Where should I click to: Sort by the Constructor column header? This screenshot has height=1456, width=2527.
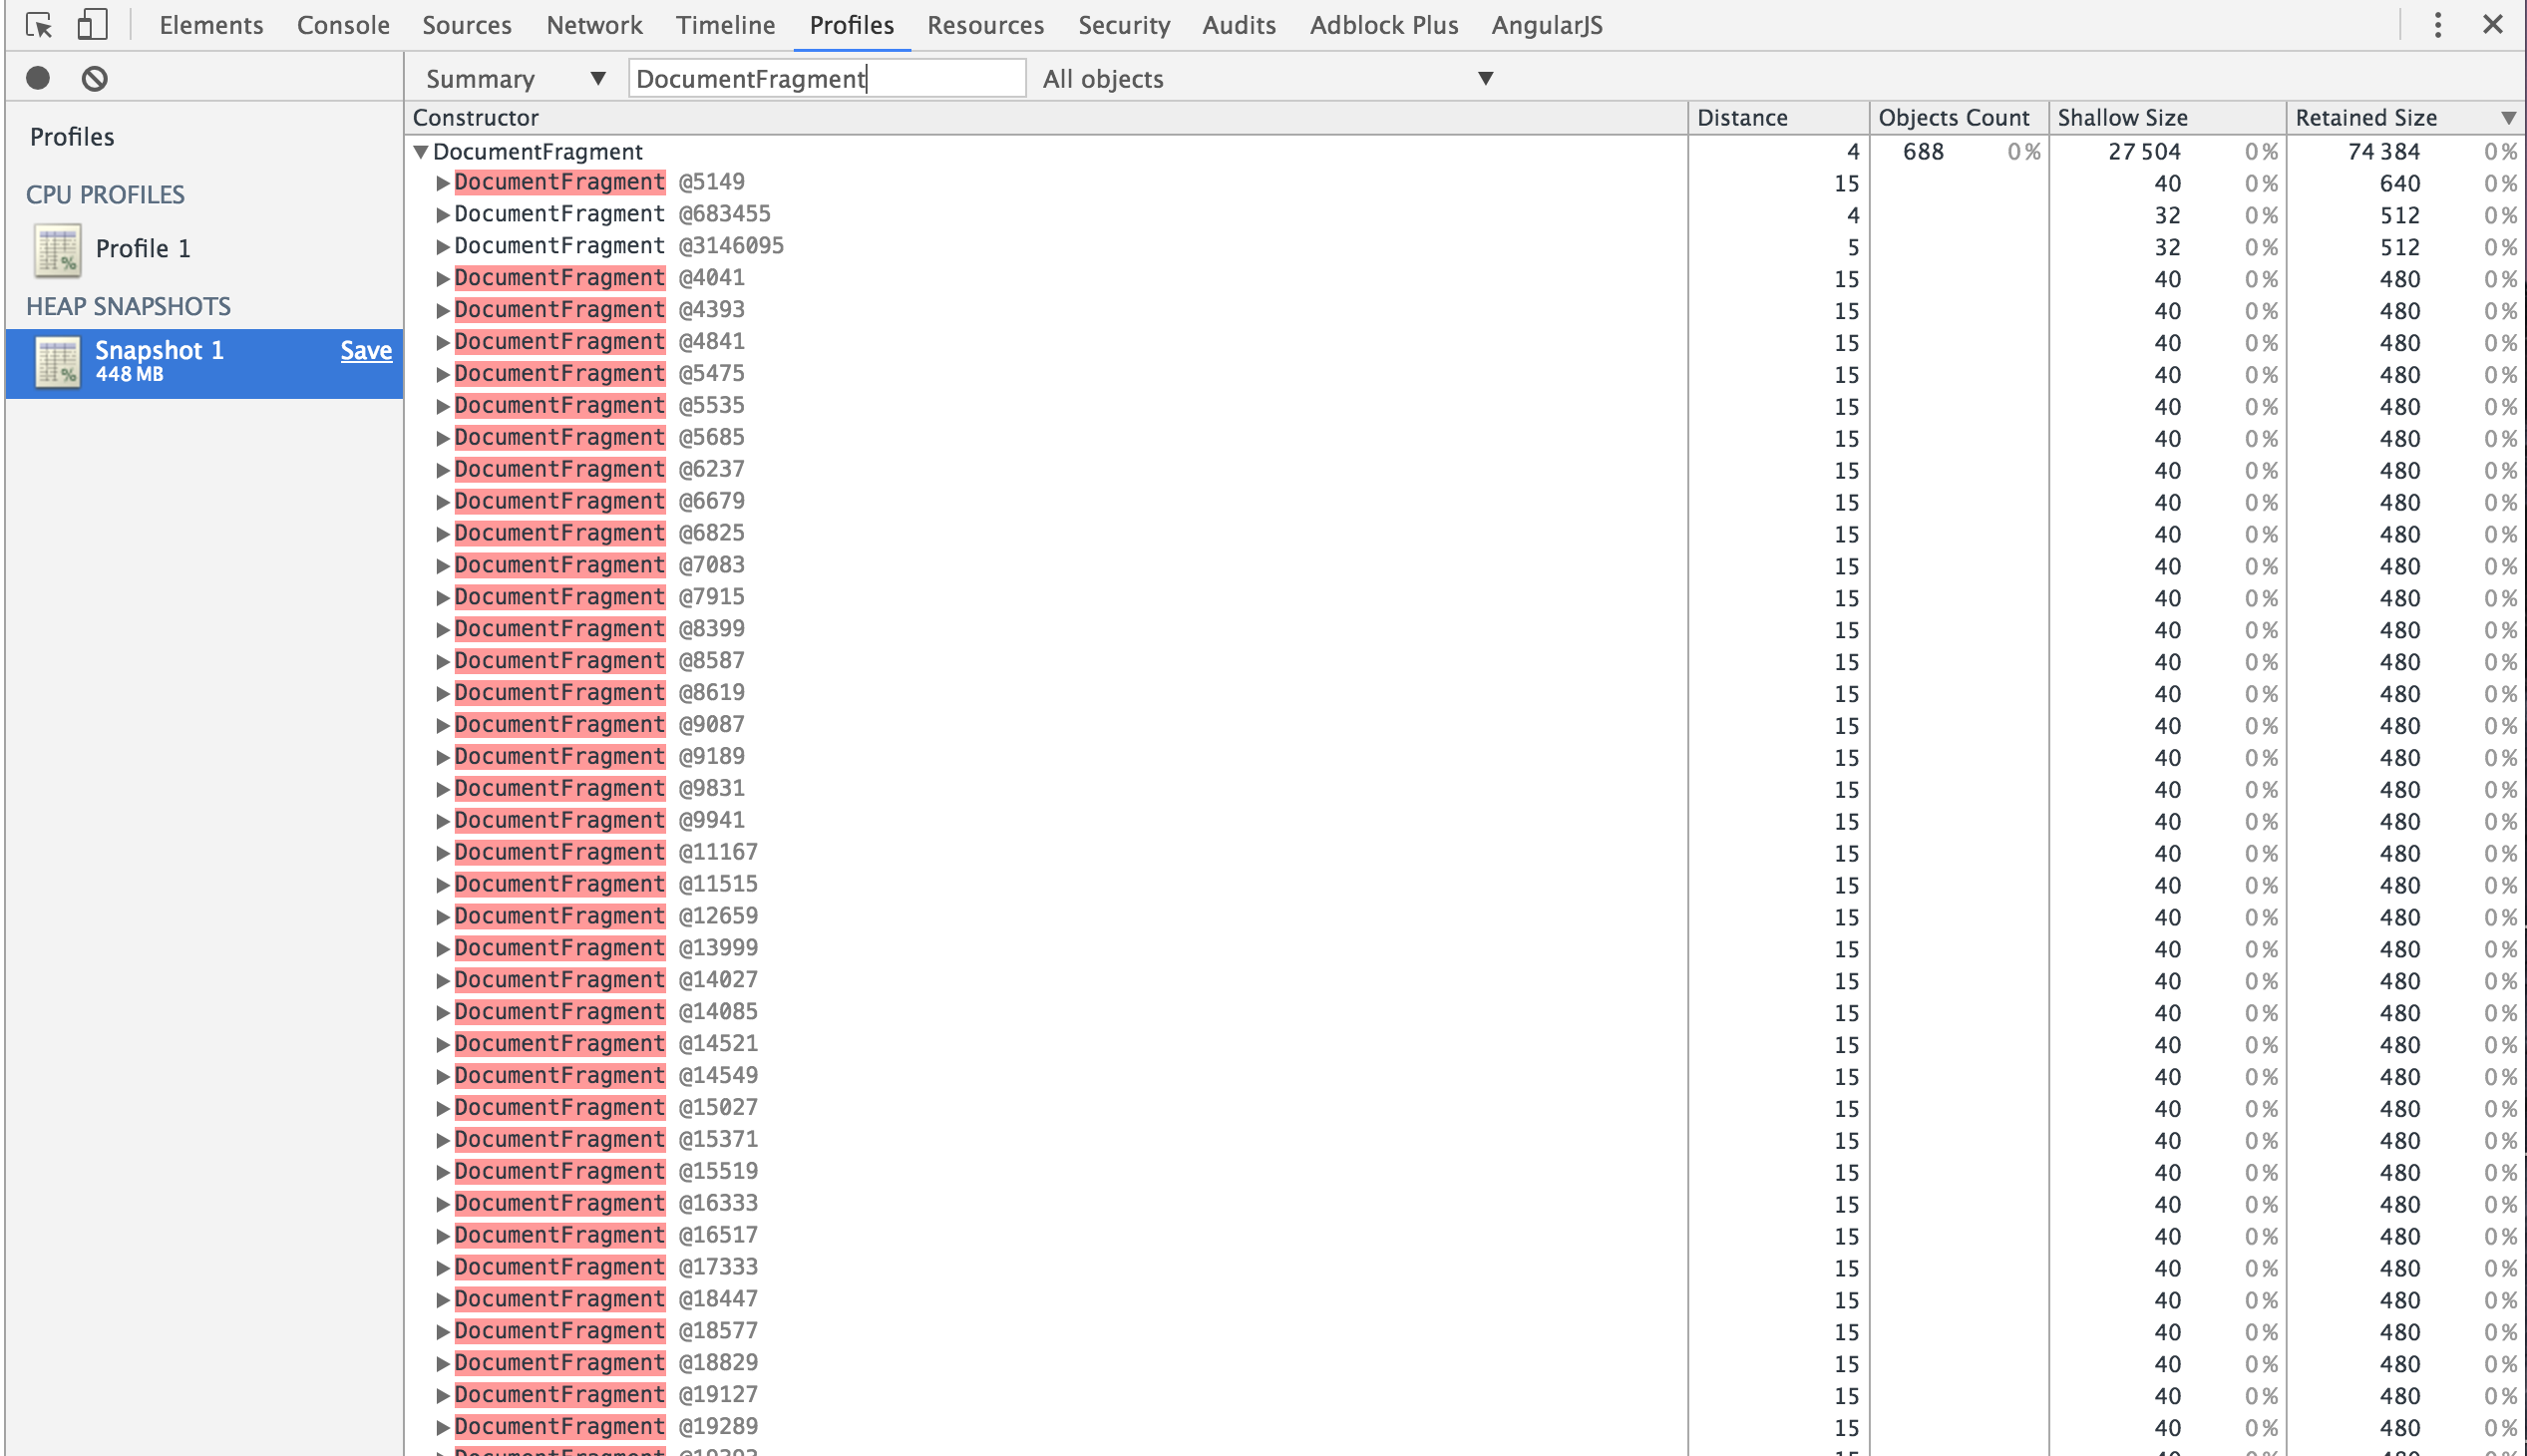tap(1046, 118)
